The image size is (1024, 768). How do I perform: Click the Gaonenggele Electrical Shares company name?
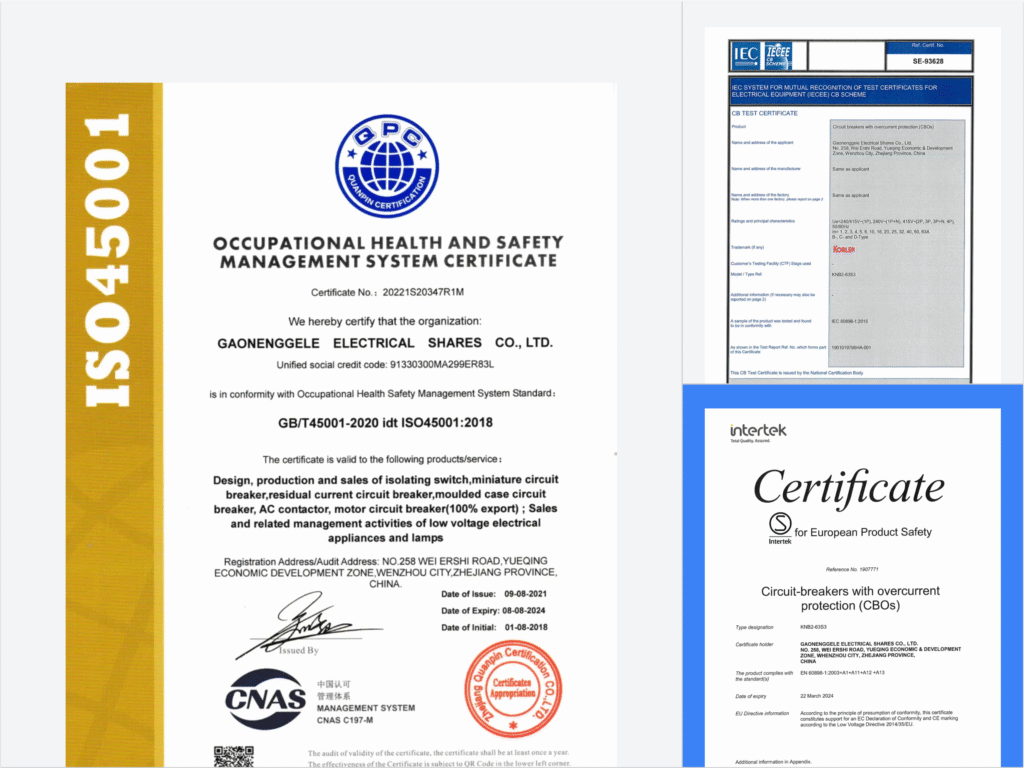click(x=385, y=343)
